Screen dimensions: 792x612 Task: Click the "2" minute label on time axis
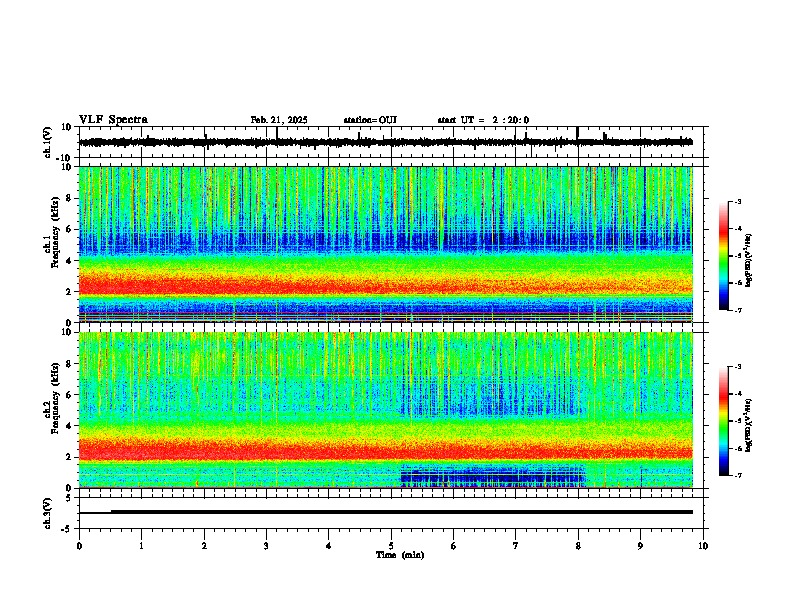click(x=204, y=546)
